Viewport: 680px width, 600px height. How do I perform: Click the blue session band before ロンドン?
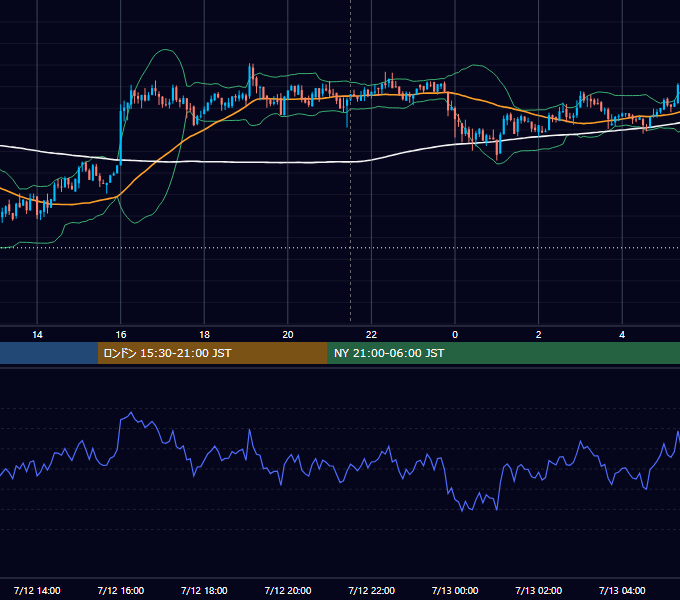pyautogui.click(x=49, y=353)
